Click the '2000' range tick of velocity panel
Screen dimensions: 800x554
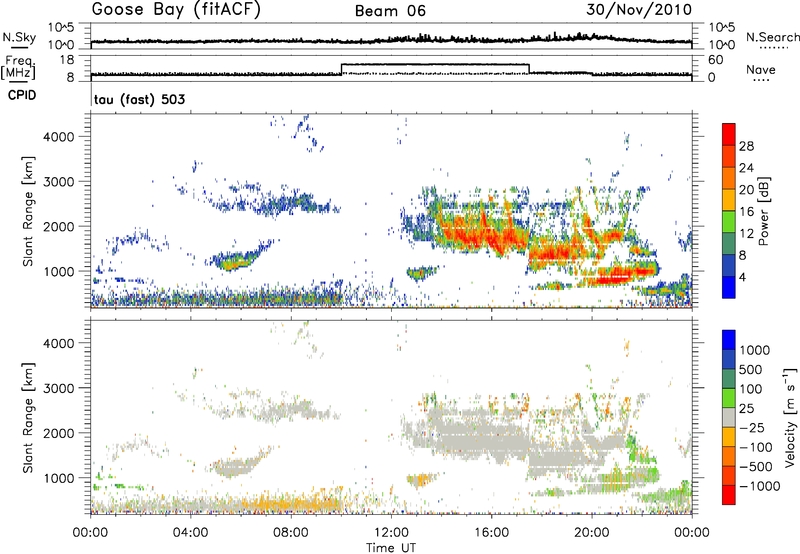tap(59, 433)
